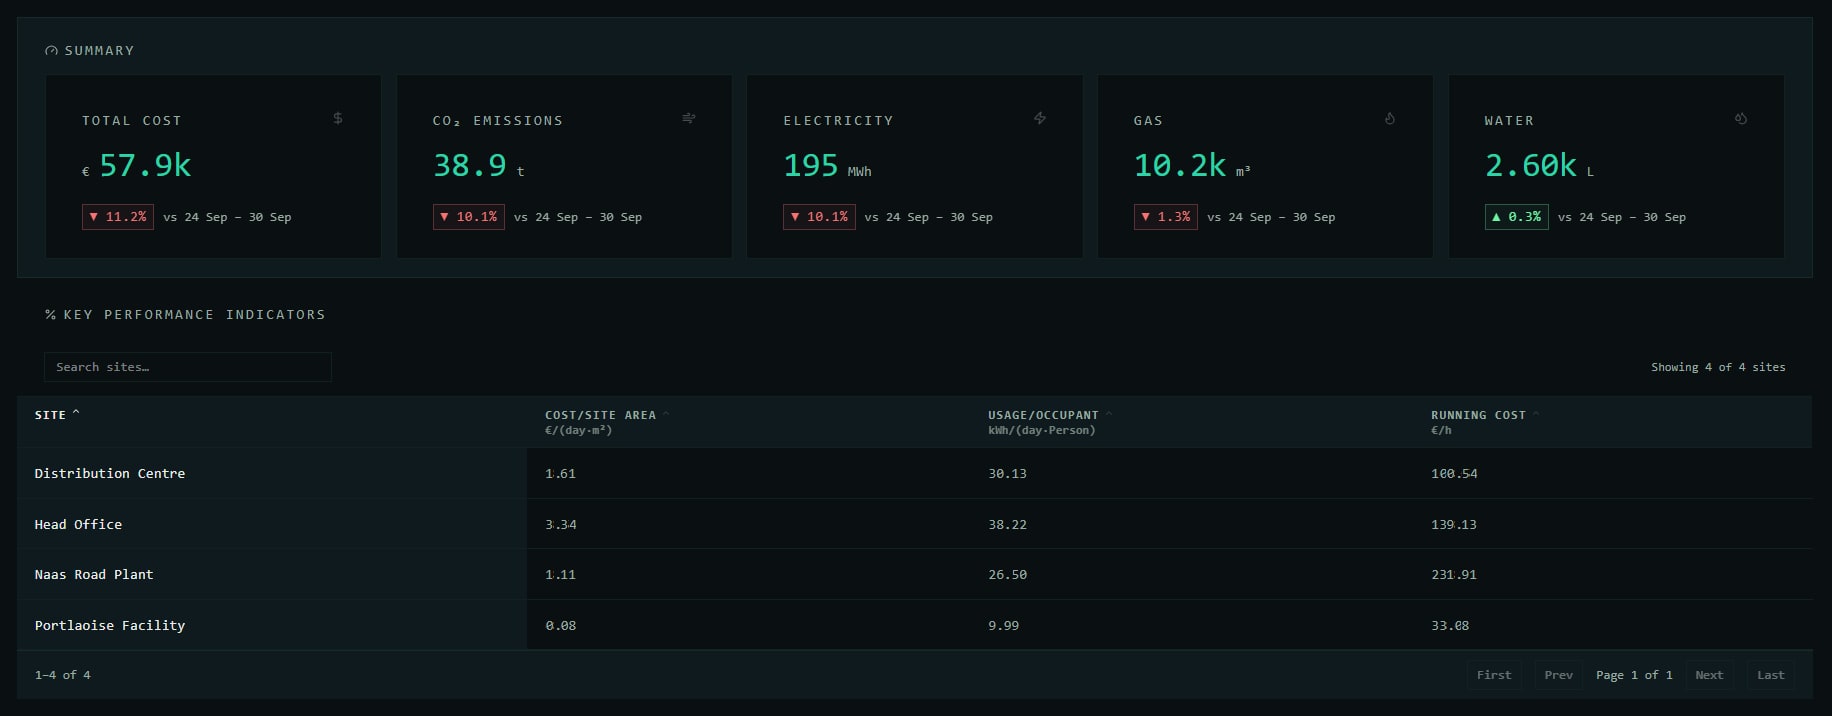Focus the Search sites input field

tap(188, 367)
